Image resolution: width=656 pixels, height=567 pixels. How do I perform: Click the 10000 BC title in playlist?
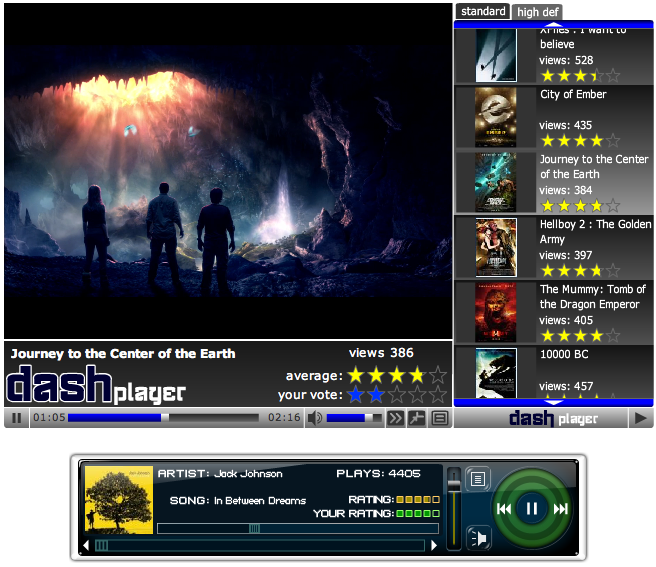(564, 354)
